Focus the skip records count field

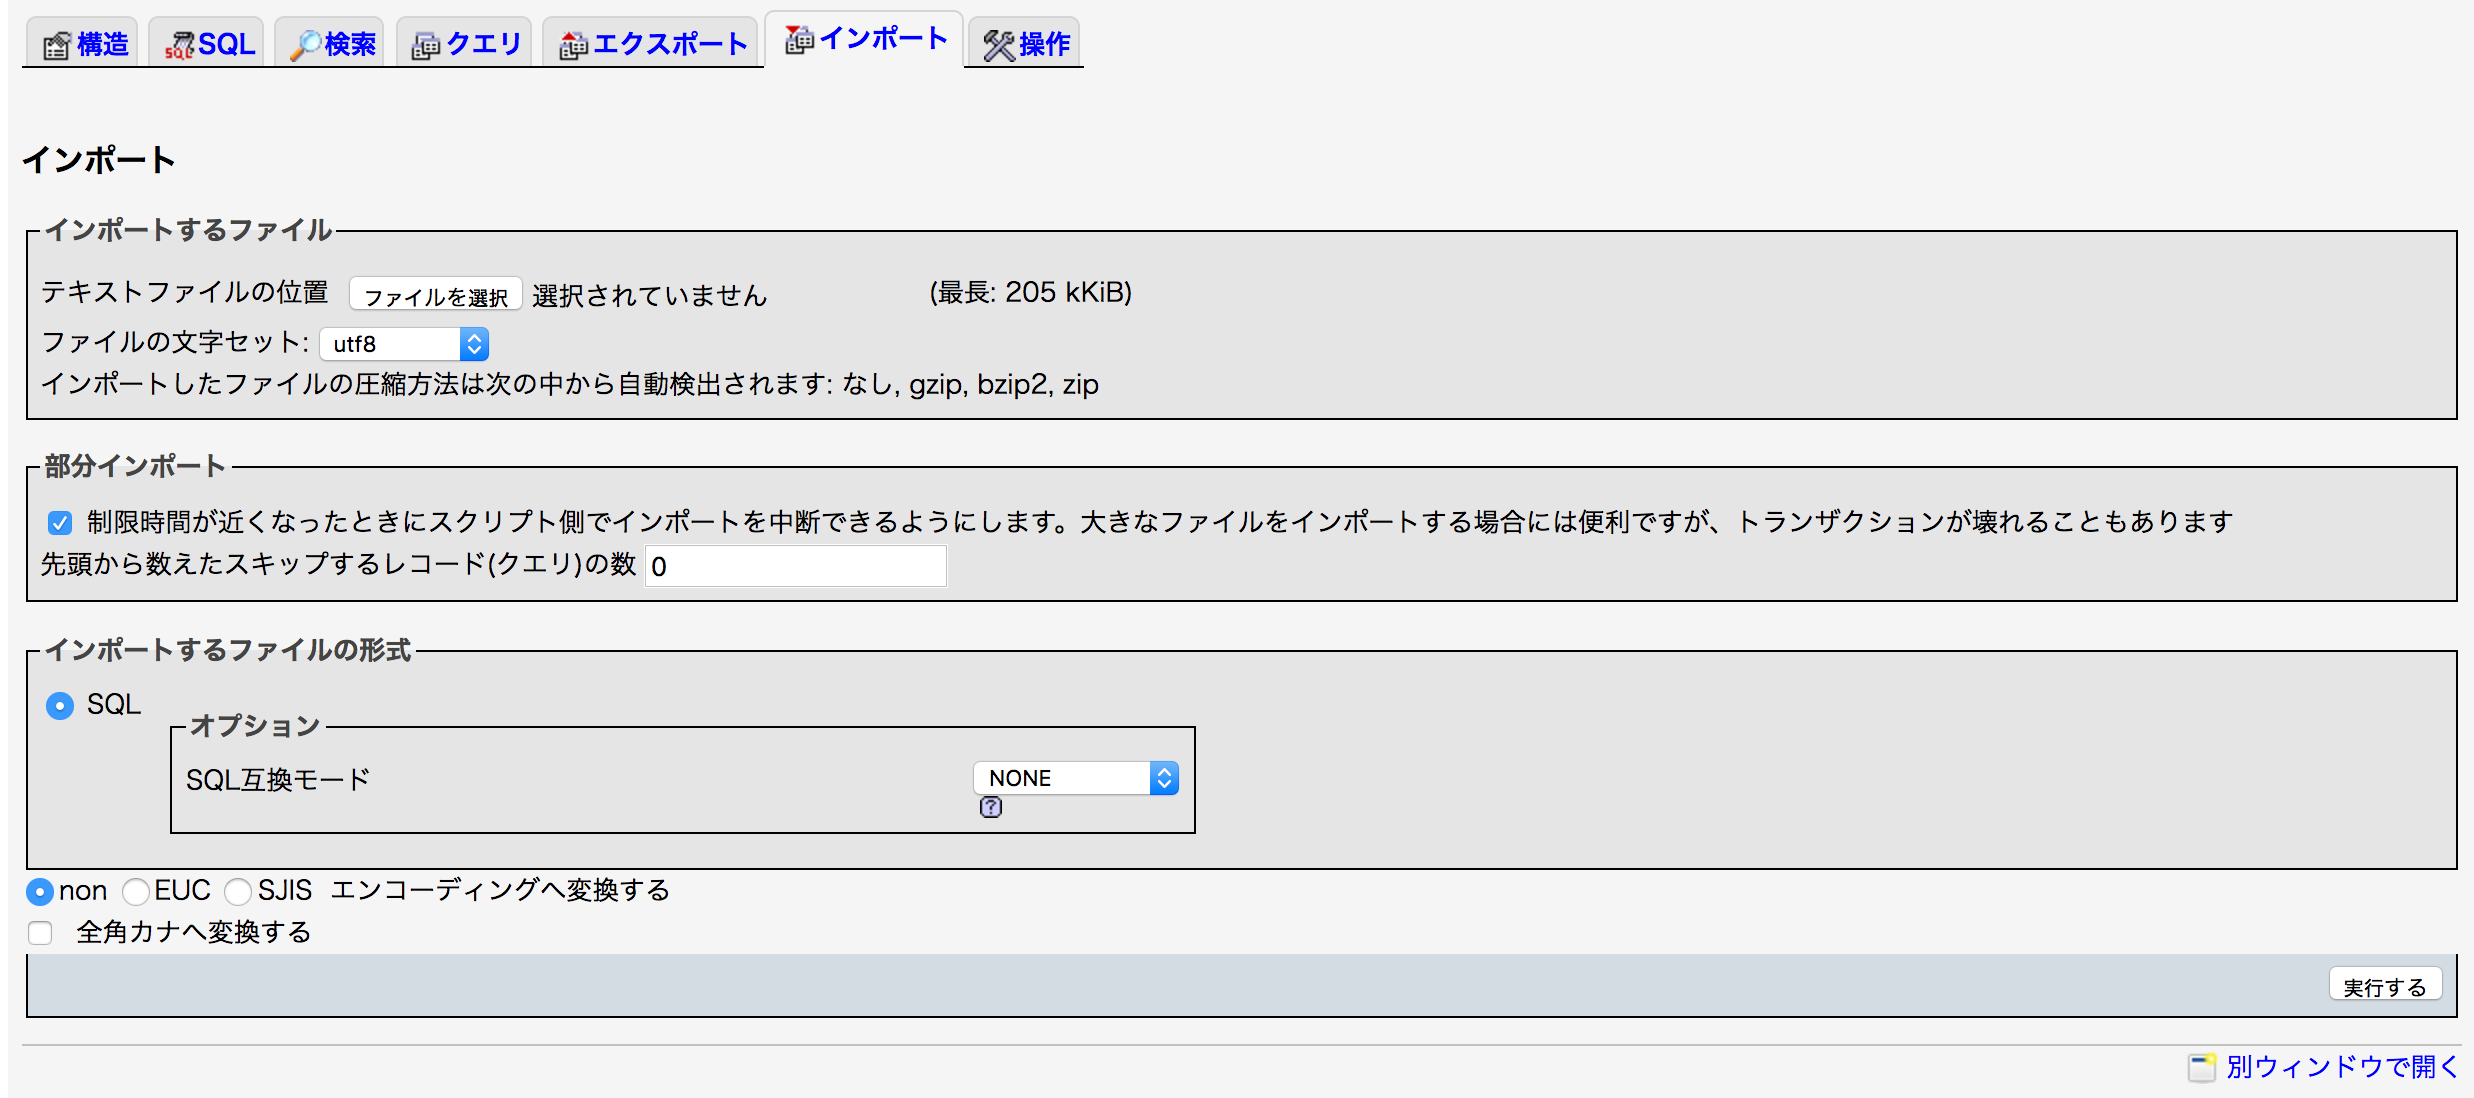(x=796, y=566)
